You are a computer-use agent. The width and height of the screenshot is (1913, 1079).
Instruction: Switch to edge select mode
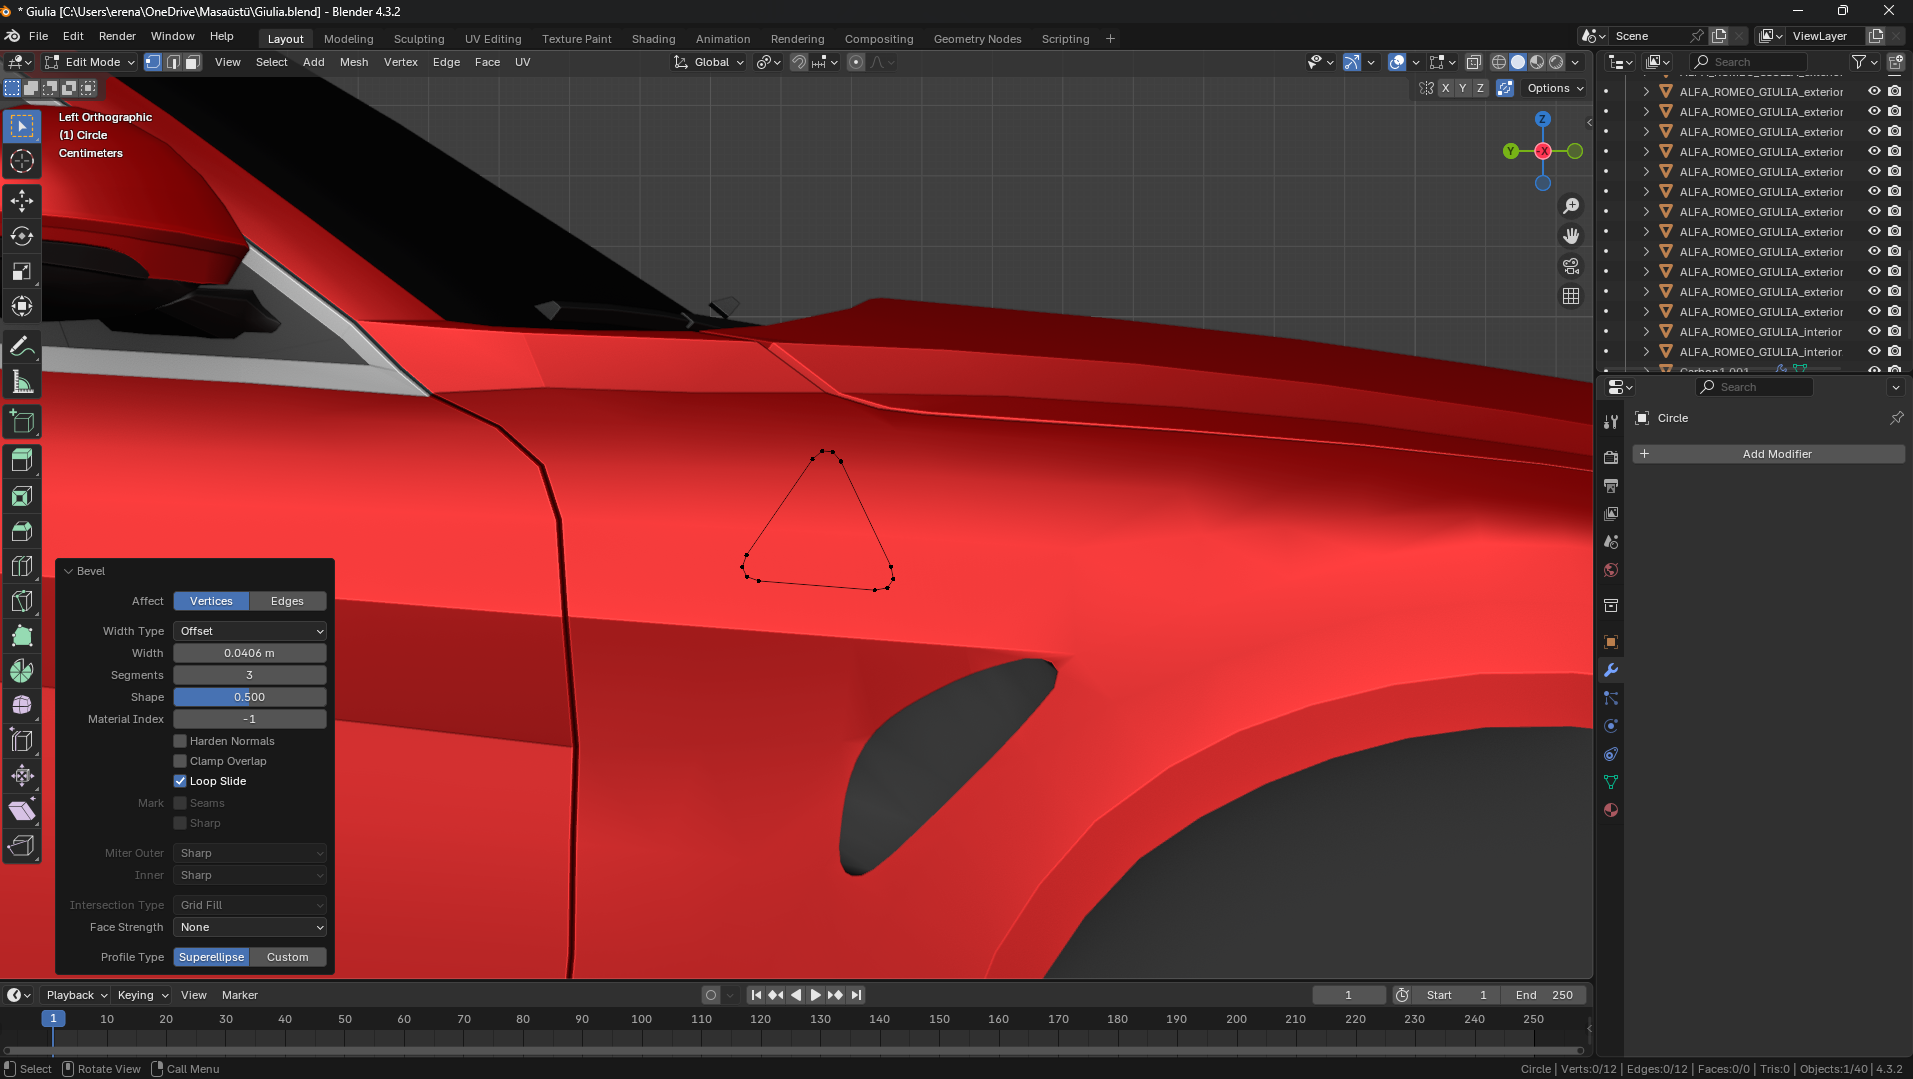coord(173,62)
